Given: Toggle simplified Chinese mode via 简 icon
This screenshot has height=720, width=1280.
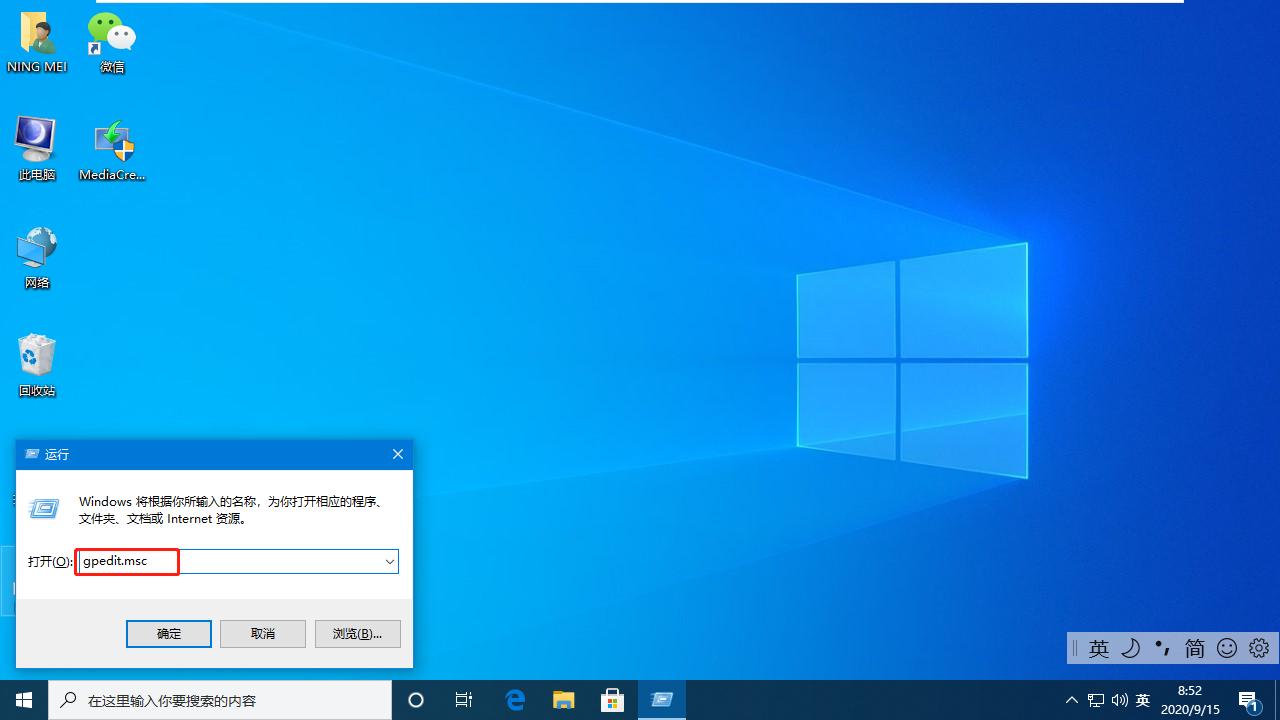Looking at the screenshot, I should [1194, 648].
